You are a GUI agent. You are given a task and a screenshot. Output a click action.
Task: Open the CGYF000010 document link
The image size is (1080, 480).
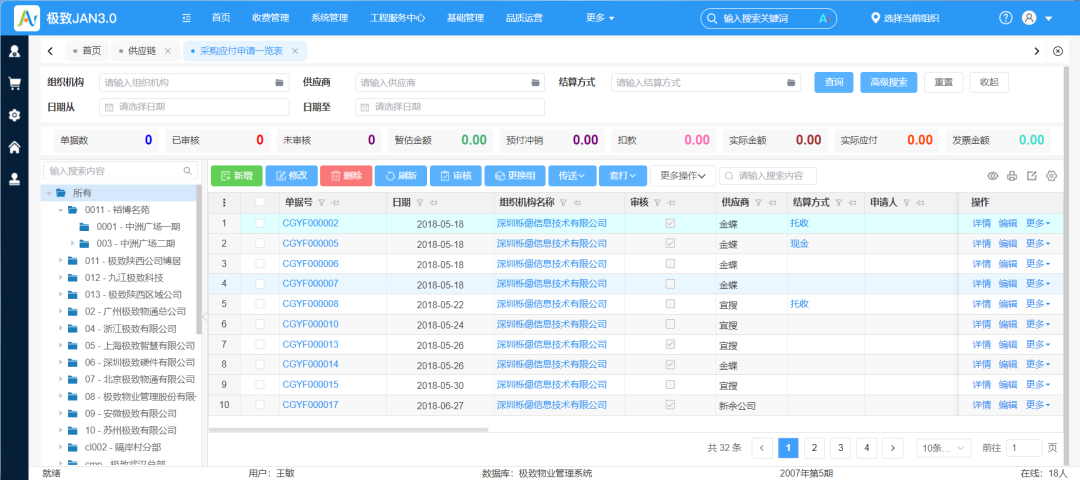click(x=311, y=324)
